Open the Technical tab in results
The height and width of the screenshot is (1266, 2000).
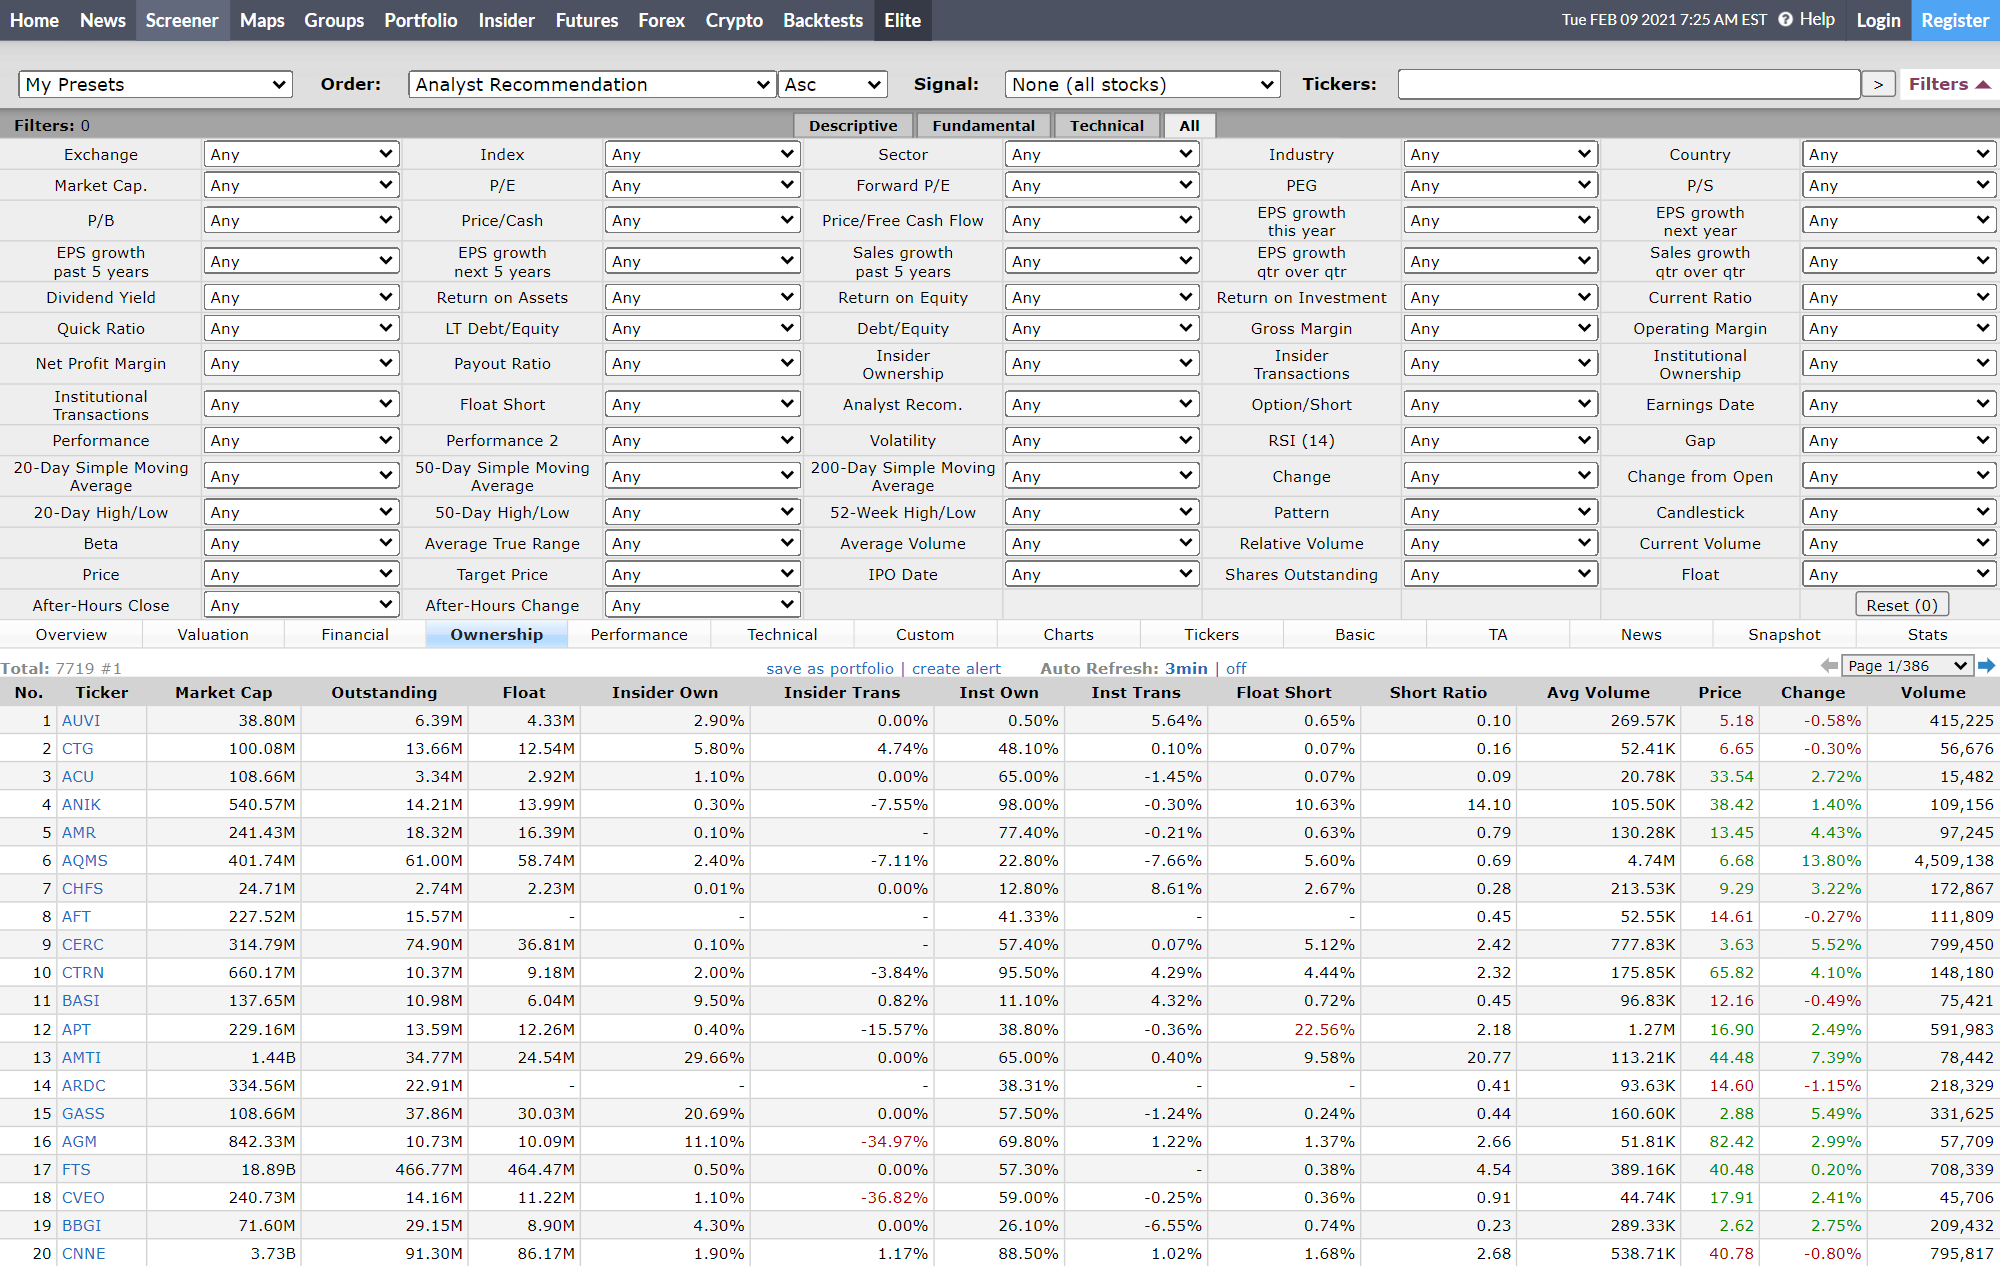(x=781, y=634)
